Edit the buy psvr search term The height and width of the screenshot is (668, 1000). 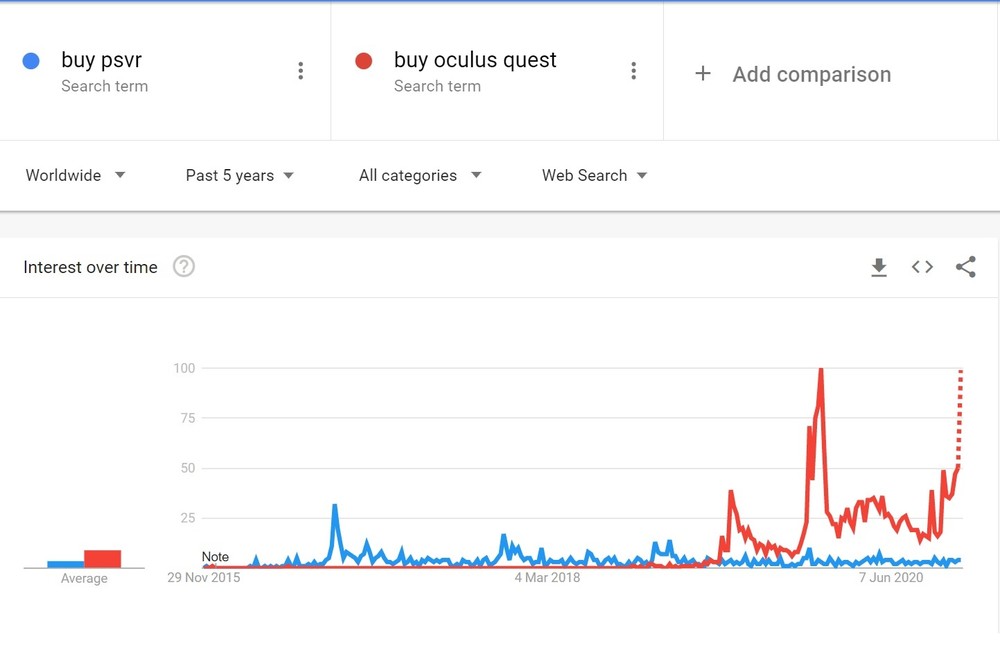click(x=101, y=60)
